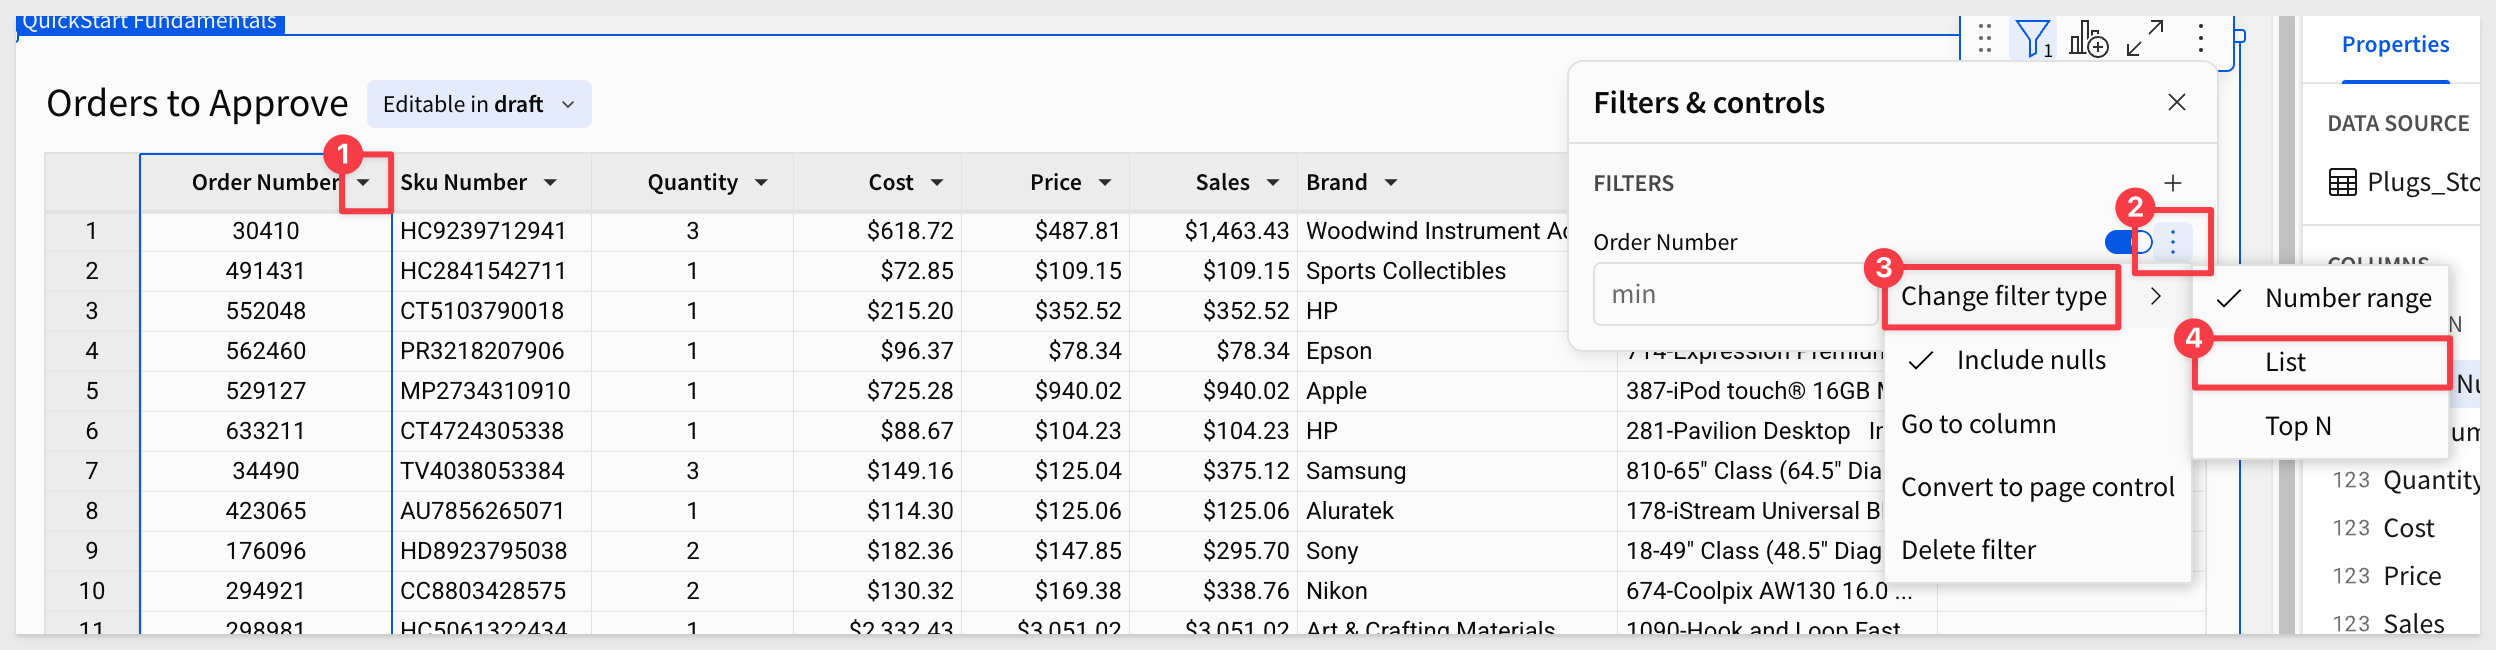Open the Editable in draft dropdown

pos(479,104)
